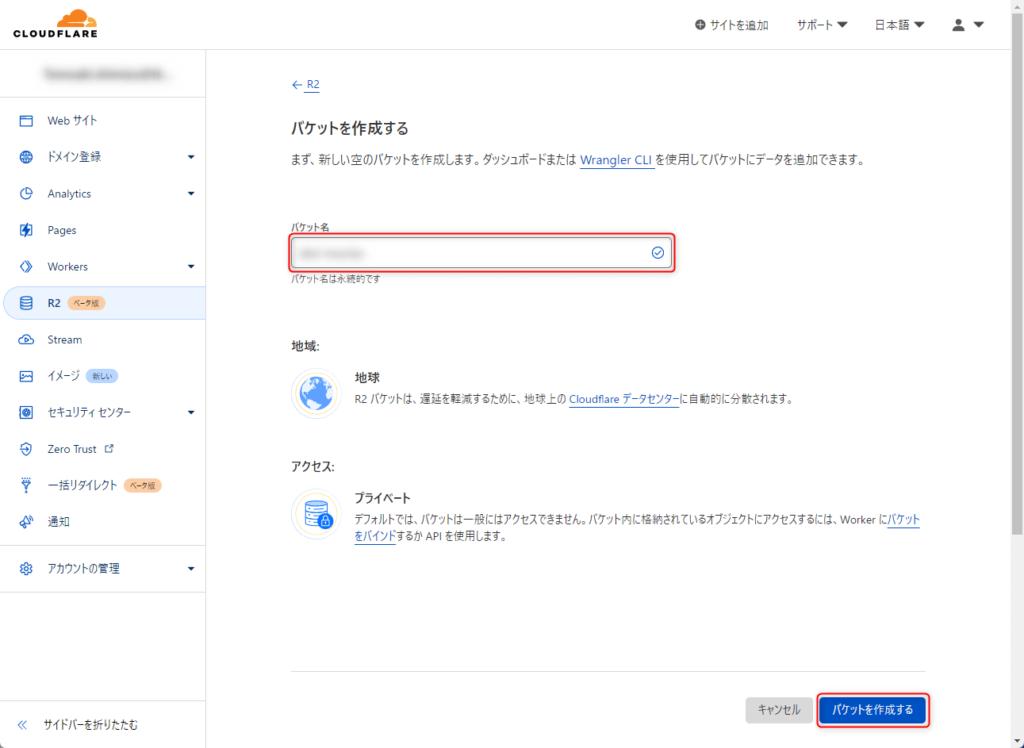Click the external link icon beside Zero Trust
The image size is (1024, 748).
[109, 448]
